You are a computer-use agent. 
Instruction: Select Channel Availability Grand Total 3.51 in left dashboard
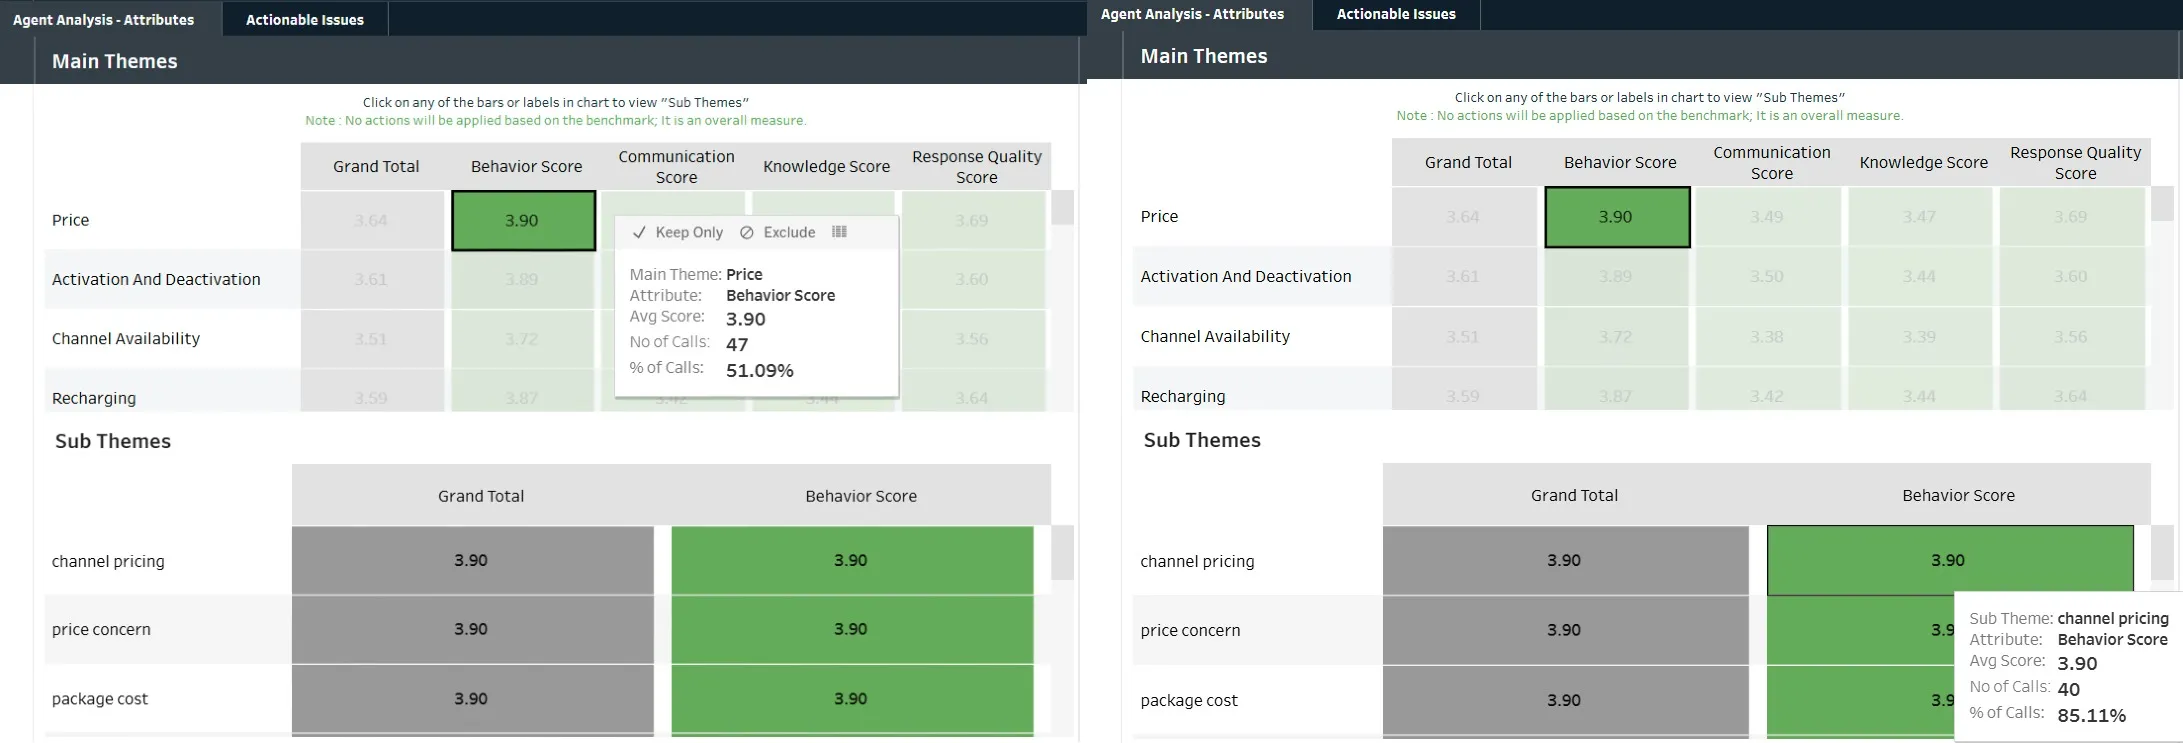[372, 339]
